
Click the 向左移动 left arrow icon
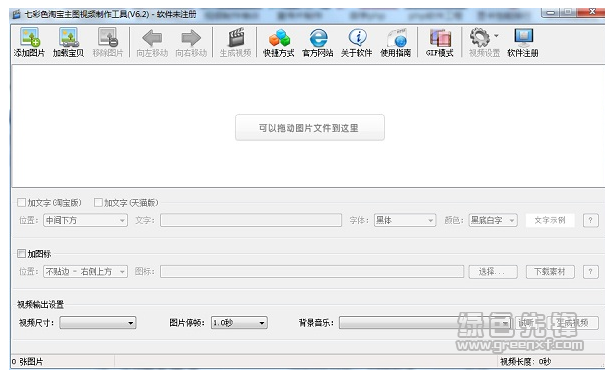(x=152, y=38)
